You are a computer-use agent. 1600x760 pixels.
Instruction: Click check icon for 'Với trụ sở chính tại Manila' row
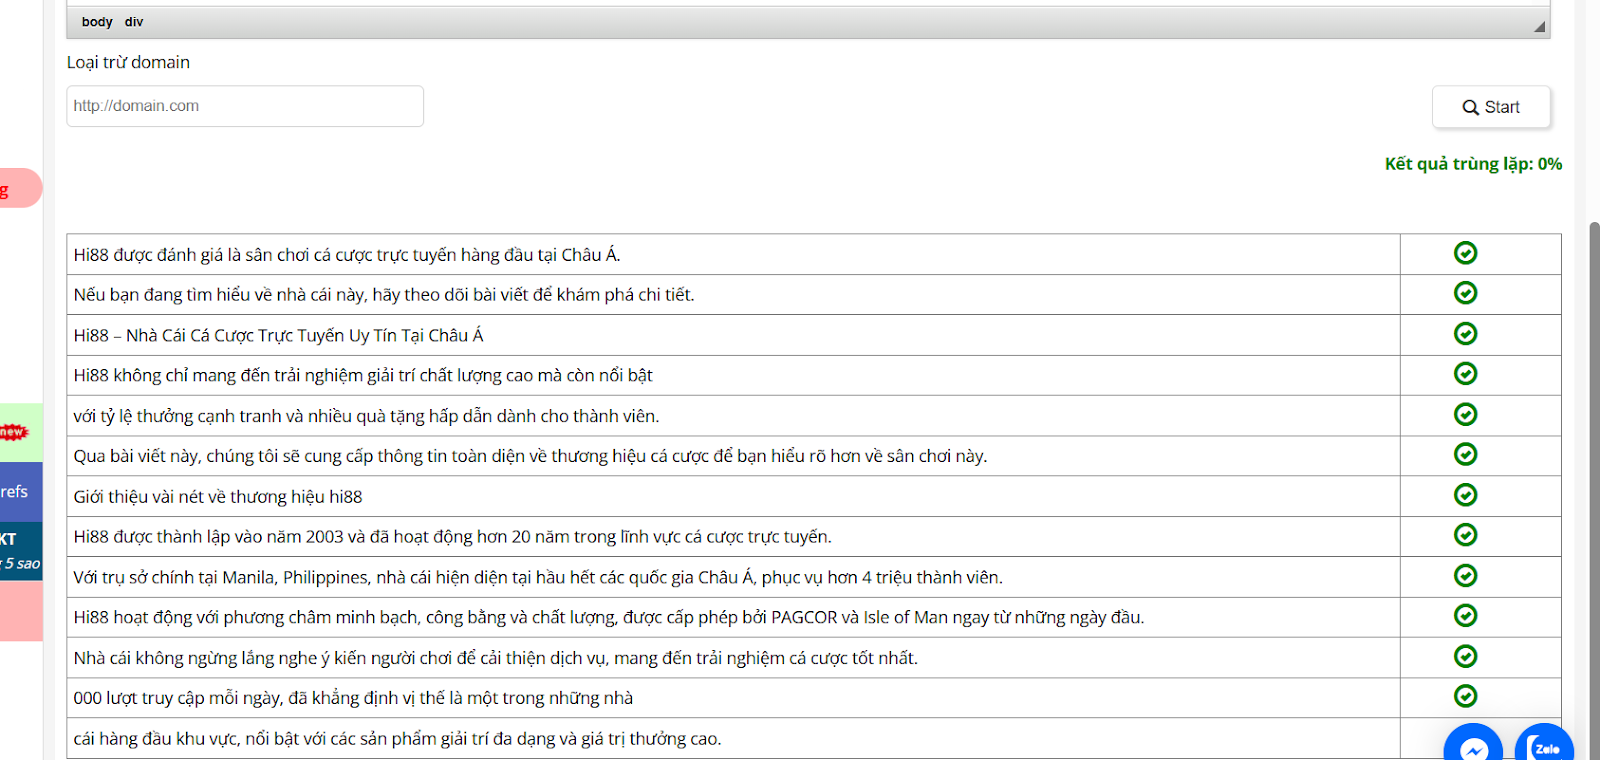pos(1466,576)
